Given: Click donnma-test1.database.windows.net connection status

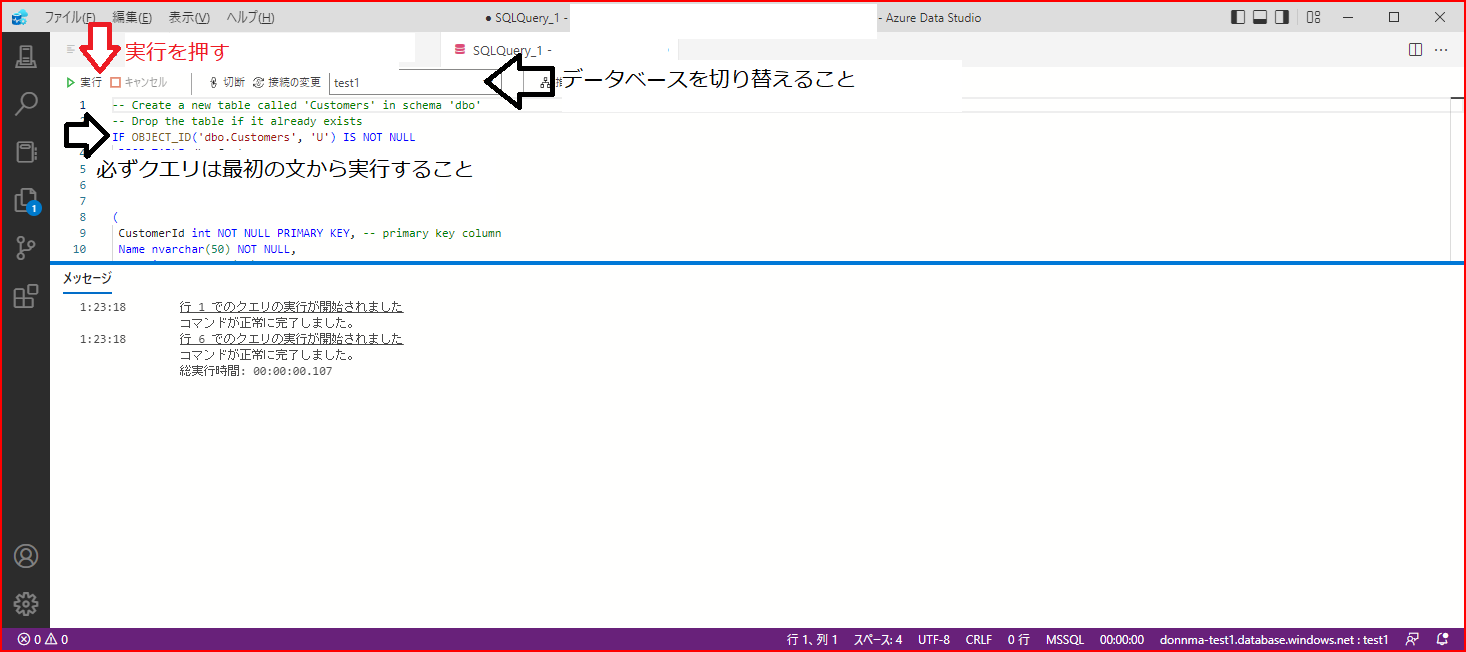Looking at the screenshot, I should pos(1274,639).
